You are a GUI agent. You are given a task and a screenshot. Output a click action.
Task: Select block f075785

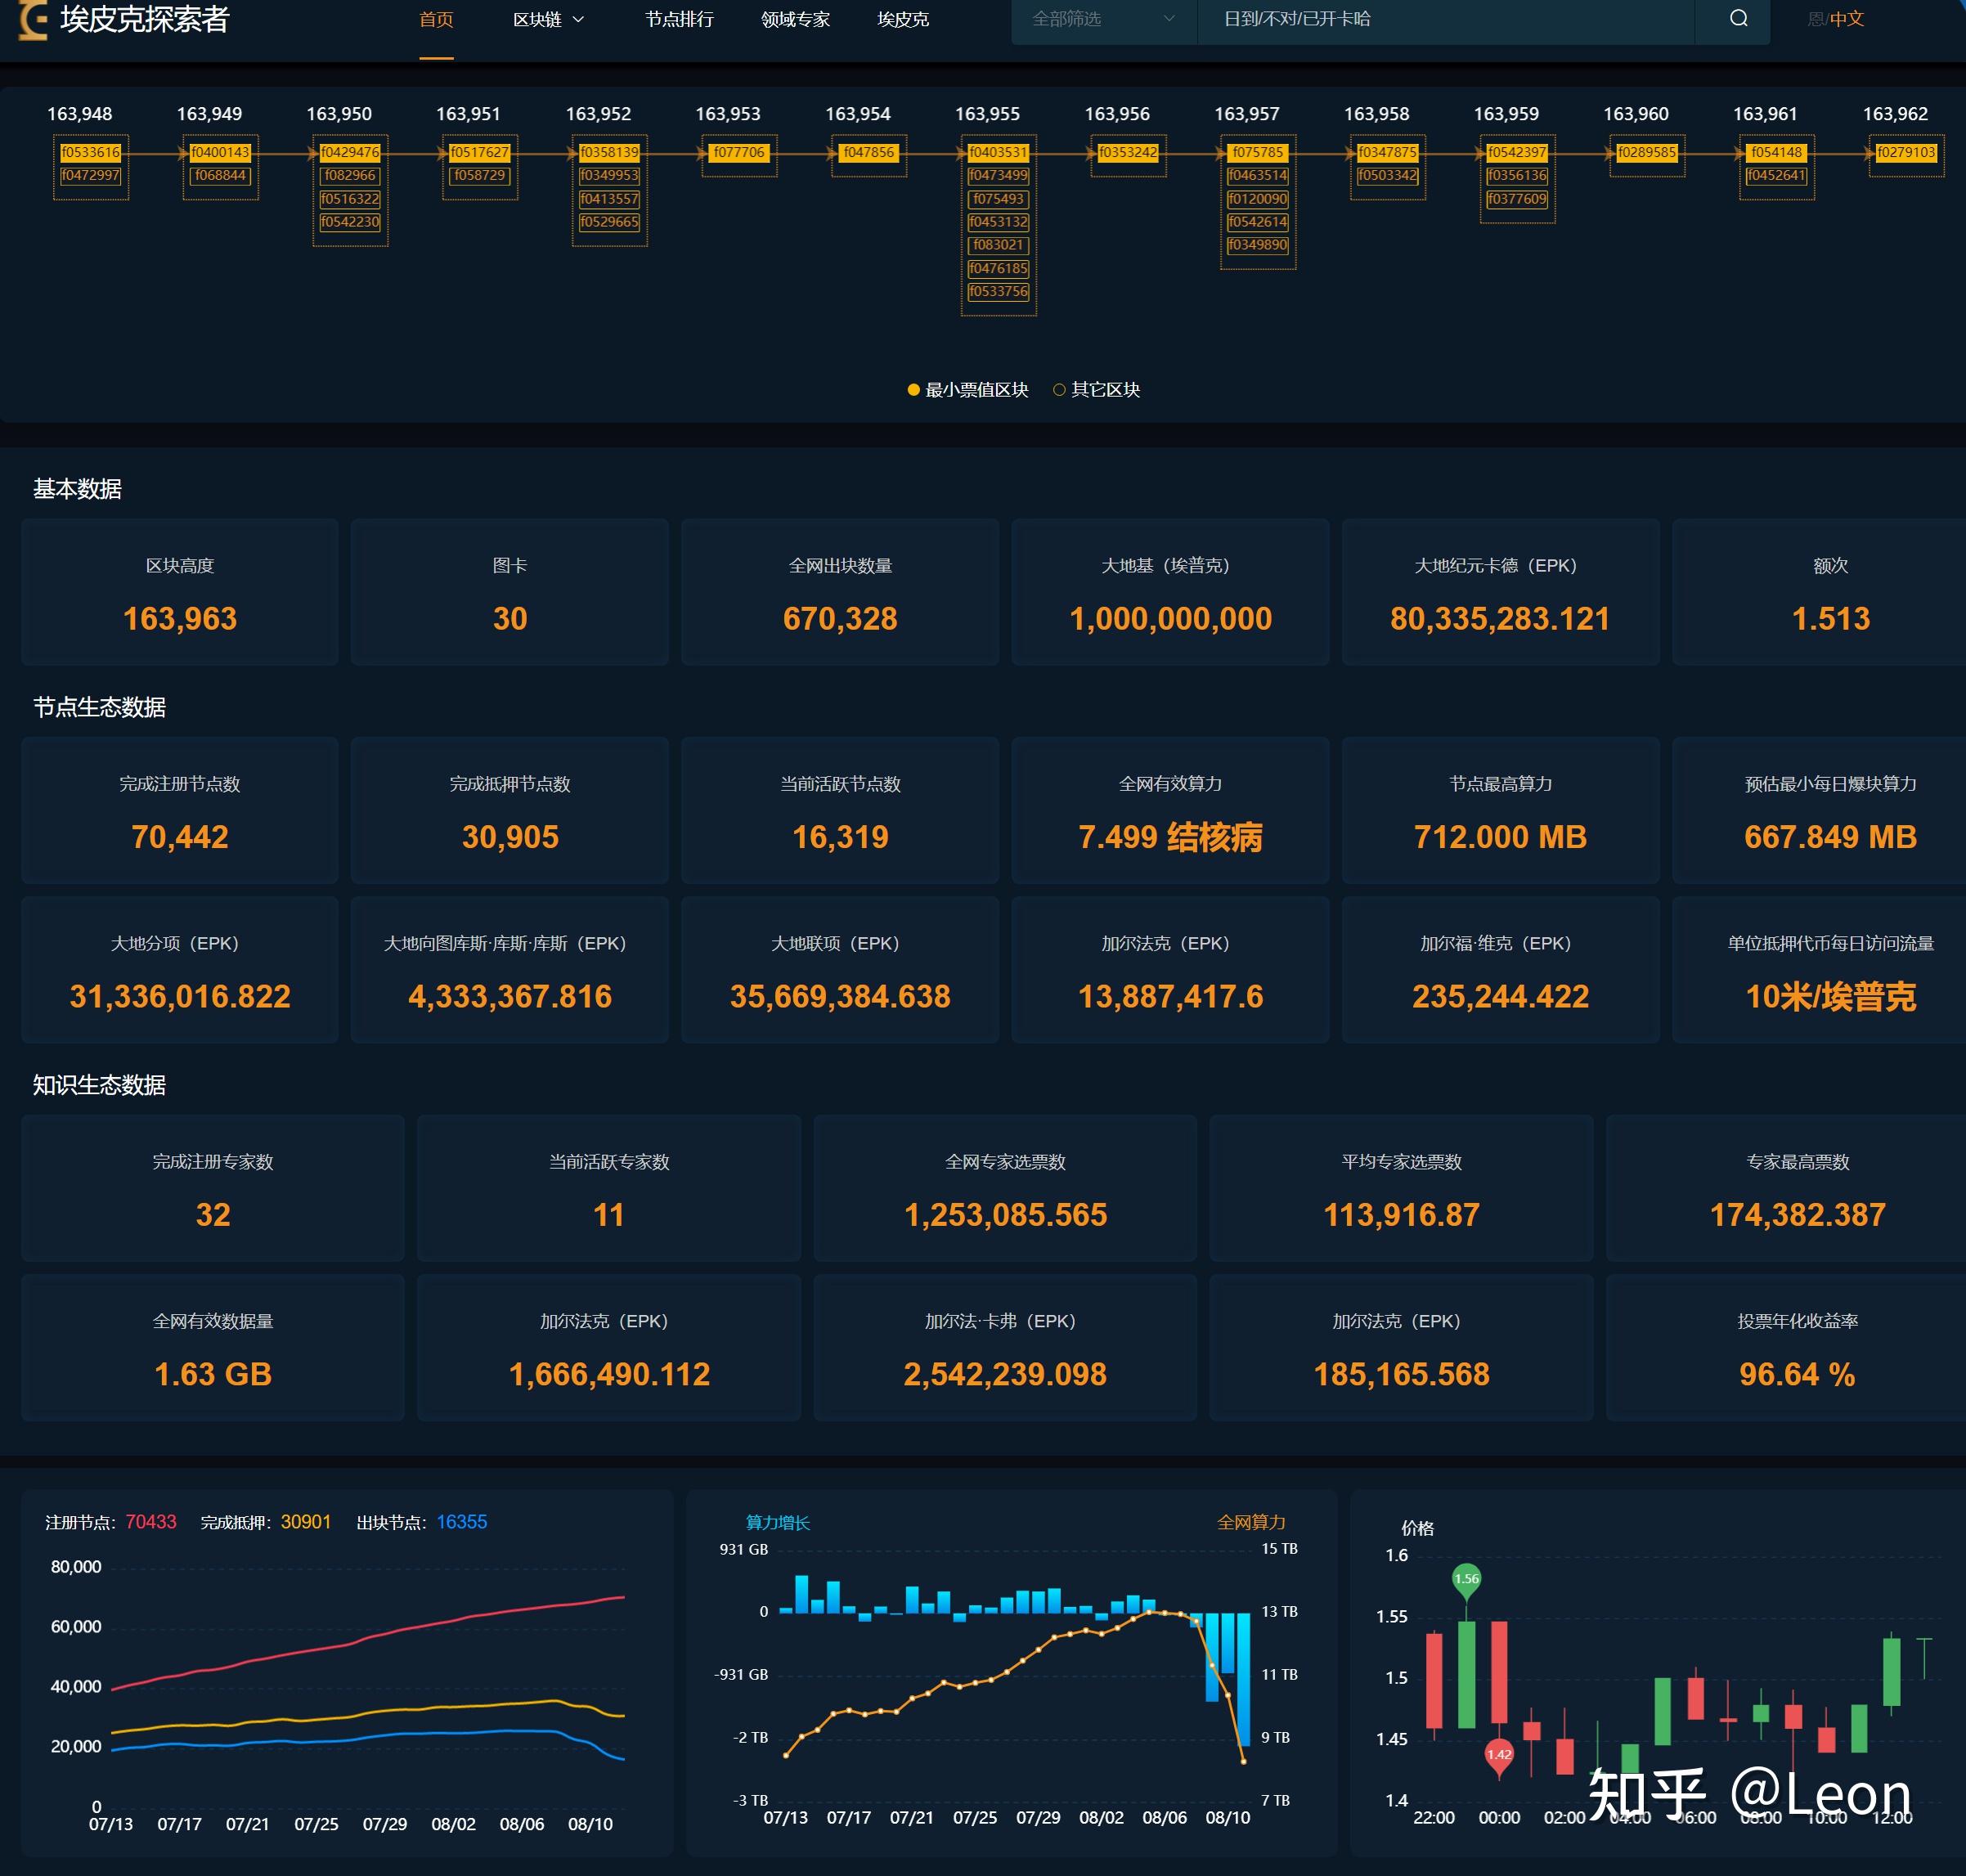(1258, 152)
